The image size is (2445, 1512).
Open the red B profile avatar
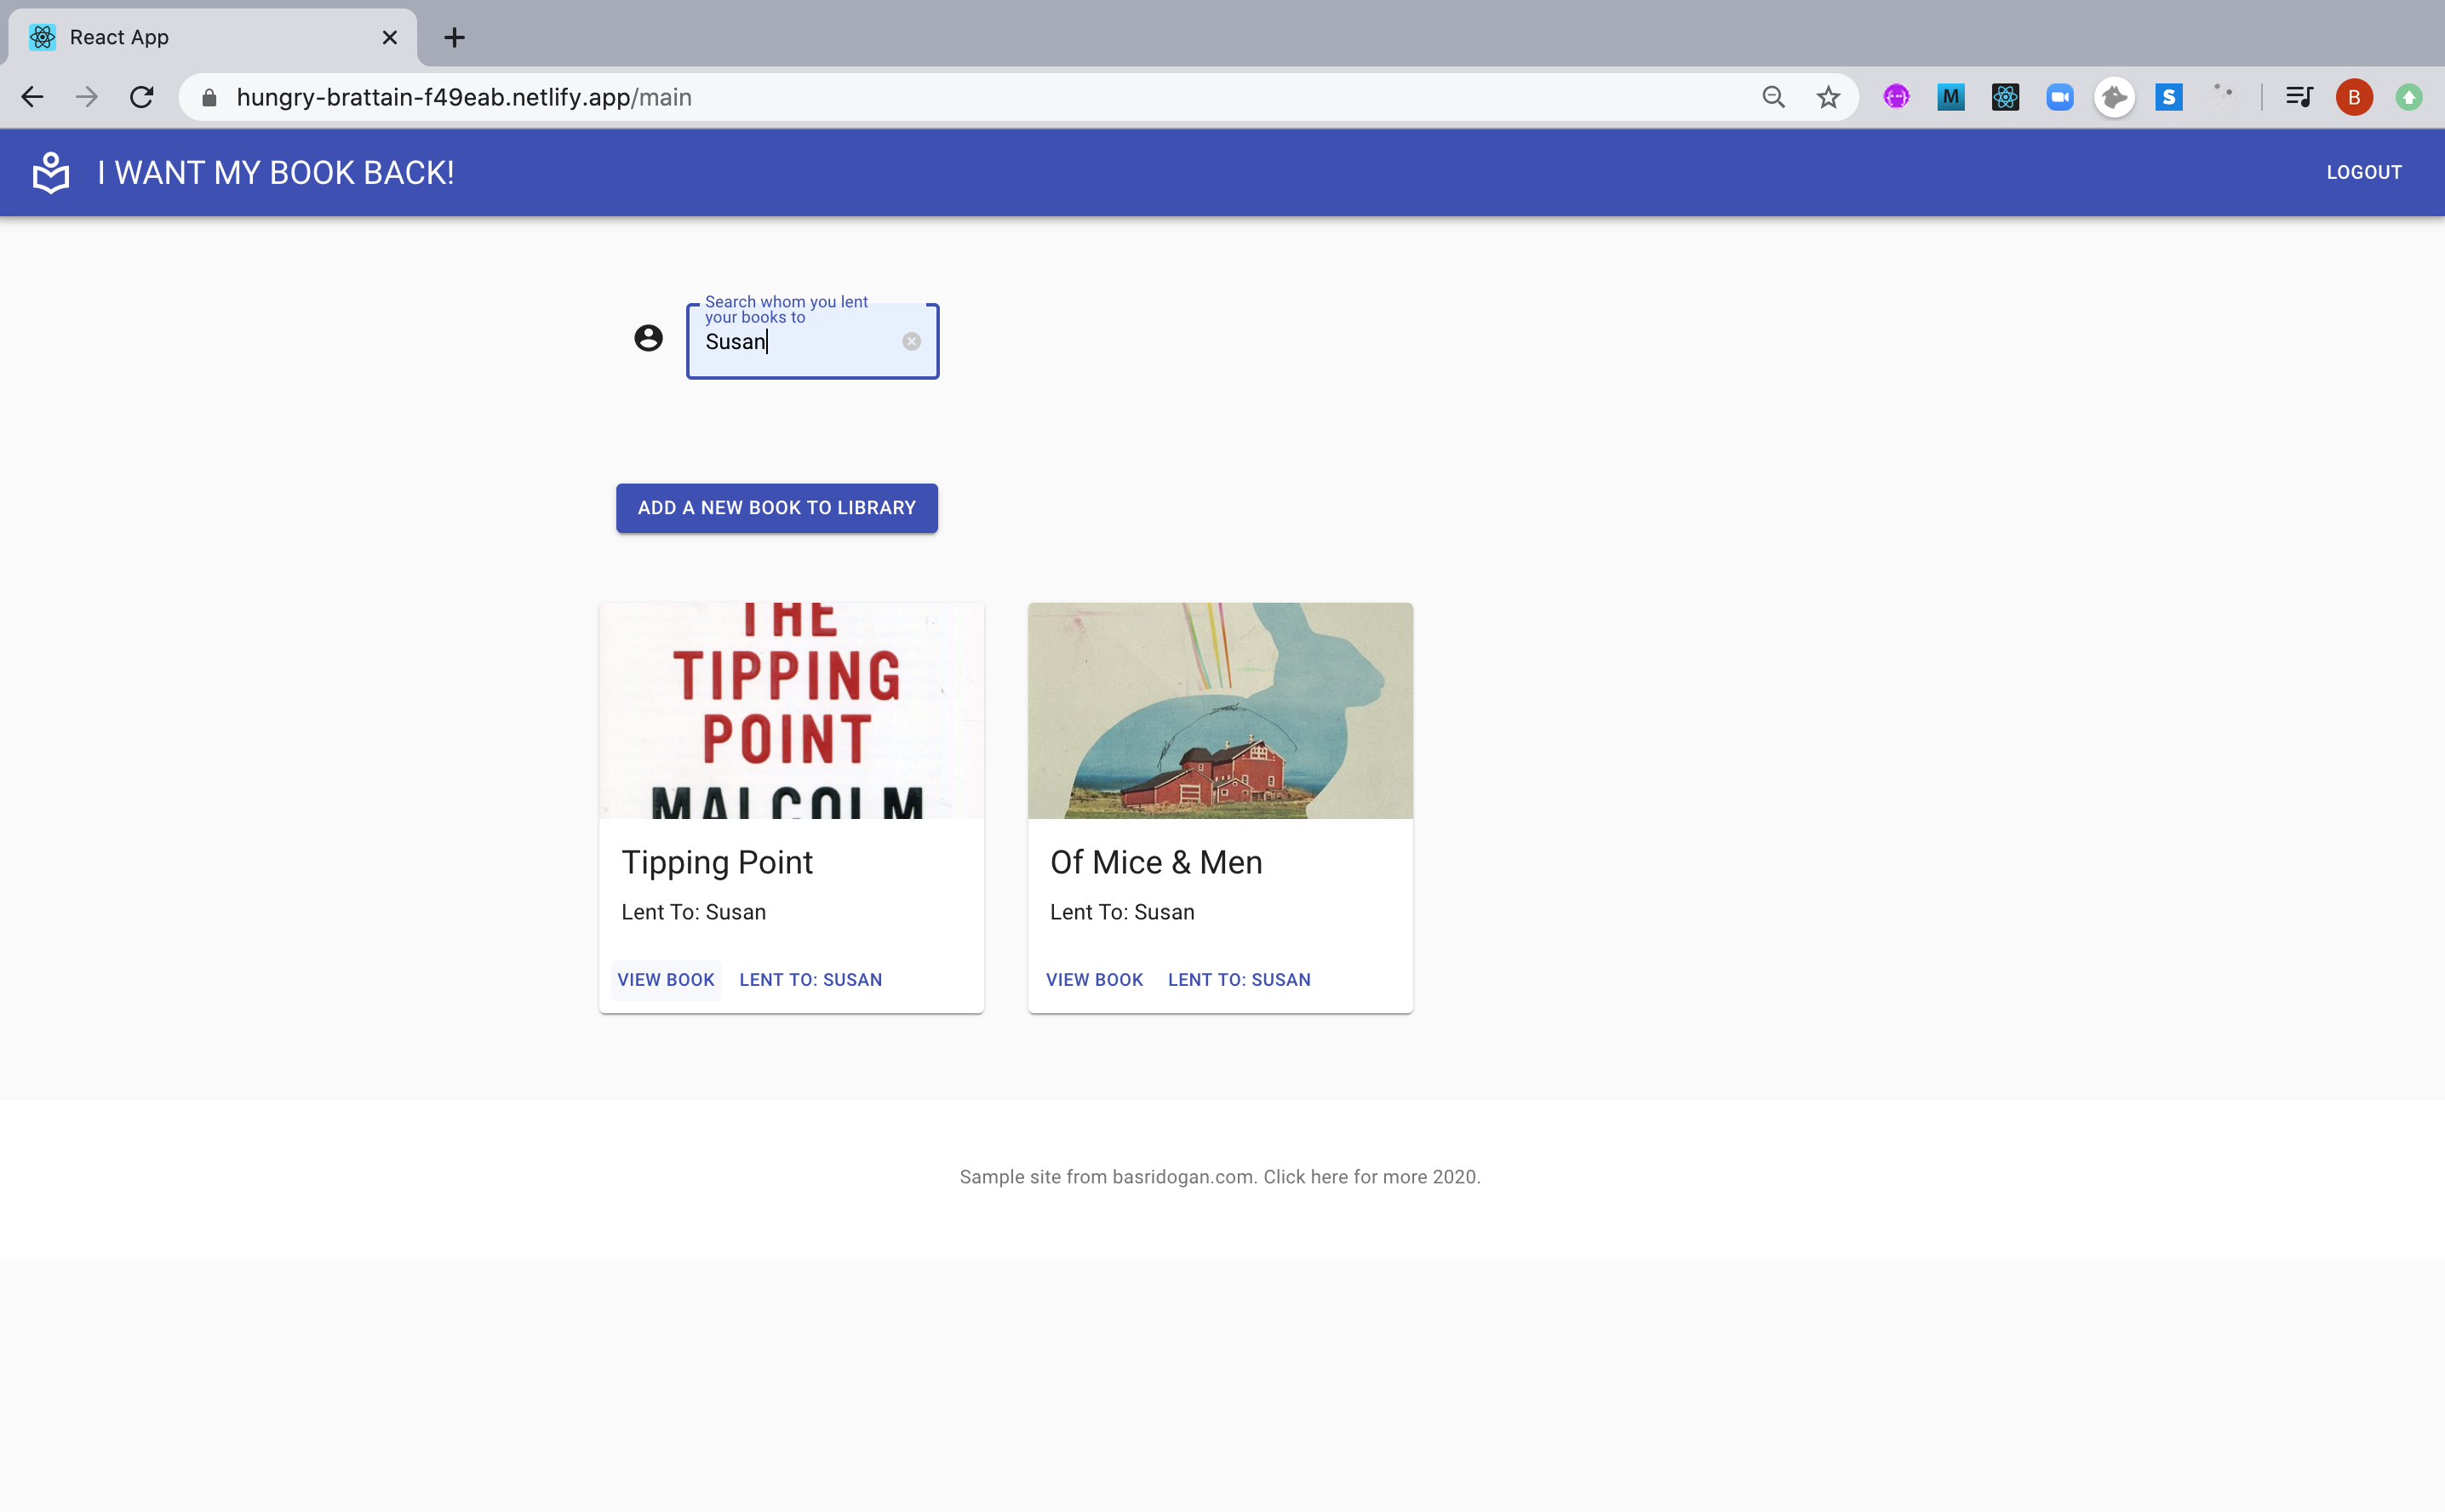tap(2354, 97)
